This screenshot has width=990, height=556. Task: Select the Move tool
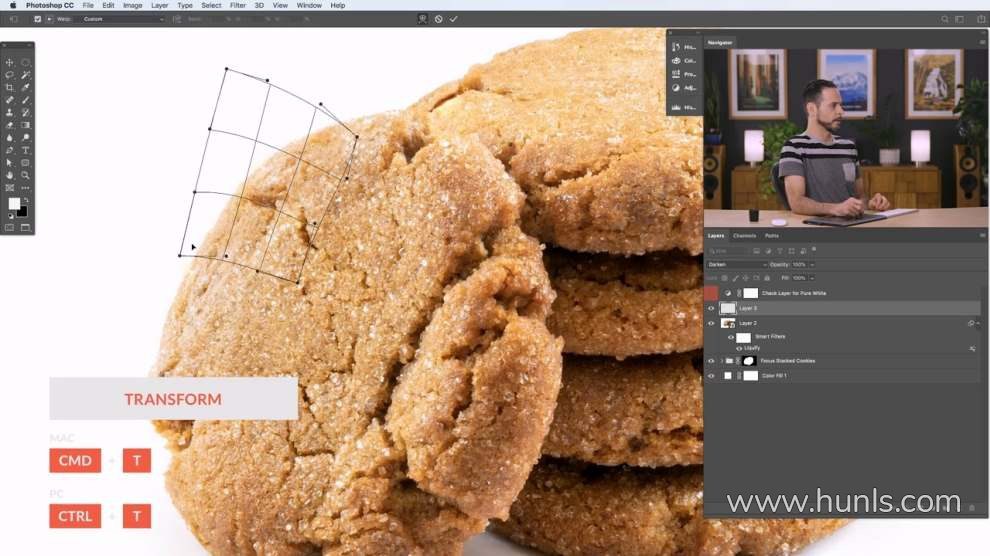click(9, 62)
